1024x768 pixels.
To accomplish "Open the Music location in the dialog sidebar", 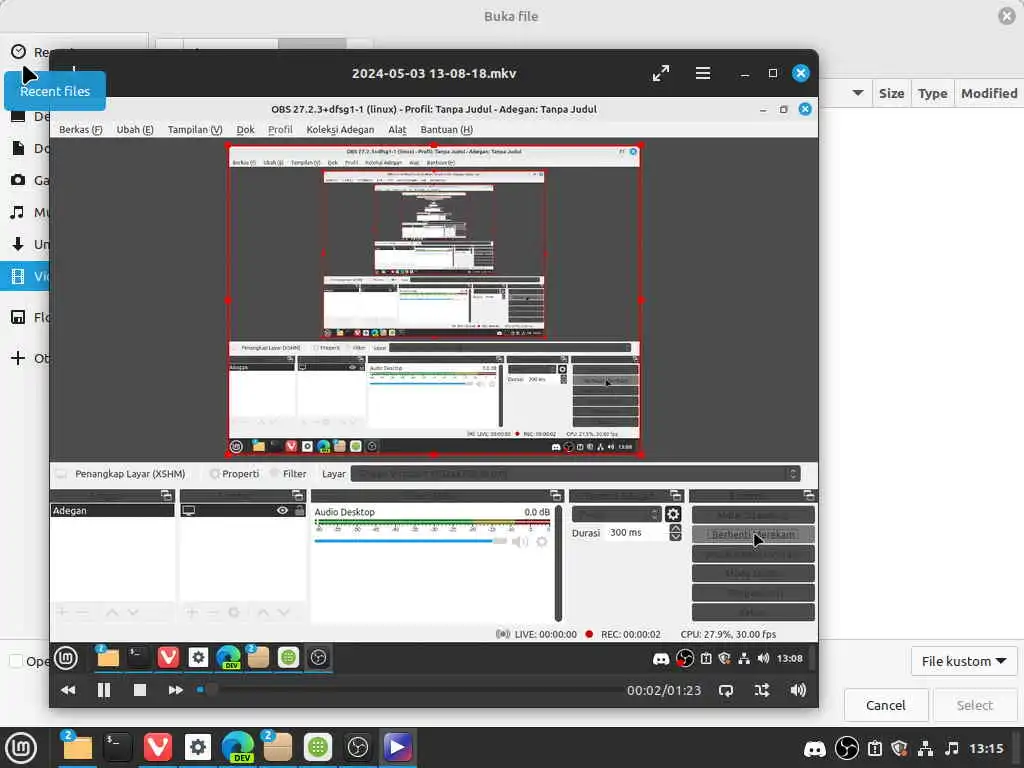I will pos(29,212).
